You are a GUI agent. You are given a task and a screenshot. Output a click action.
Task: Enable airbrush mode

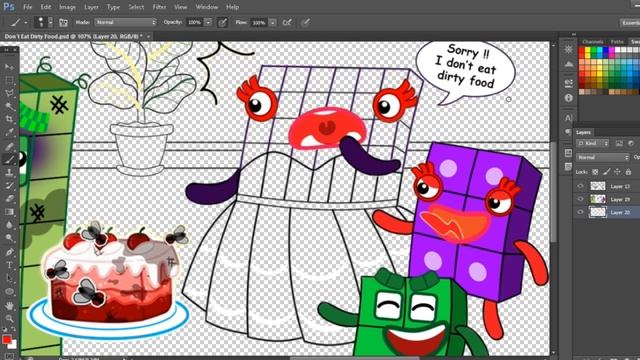click(x=287, y=23)
